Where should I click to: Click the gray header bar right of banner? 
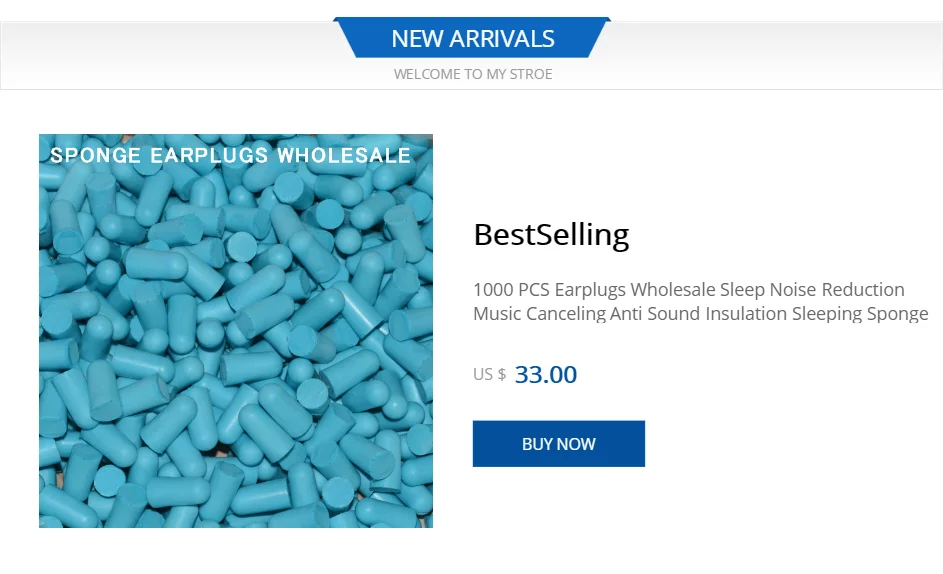[776, 54]
